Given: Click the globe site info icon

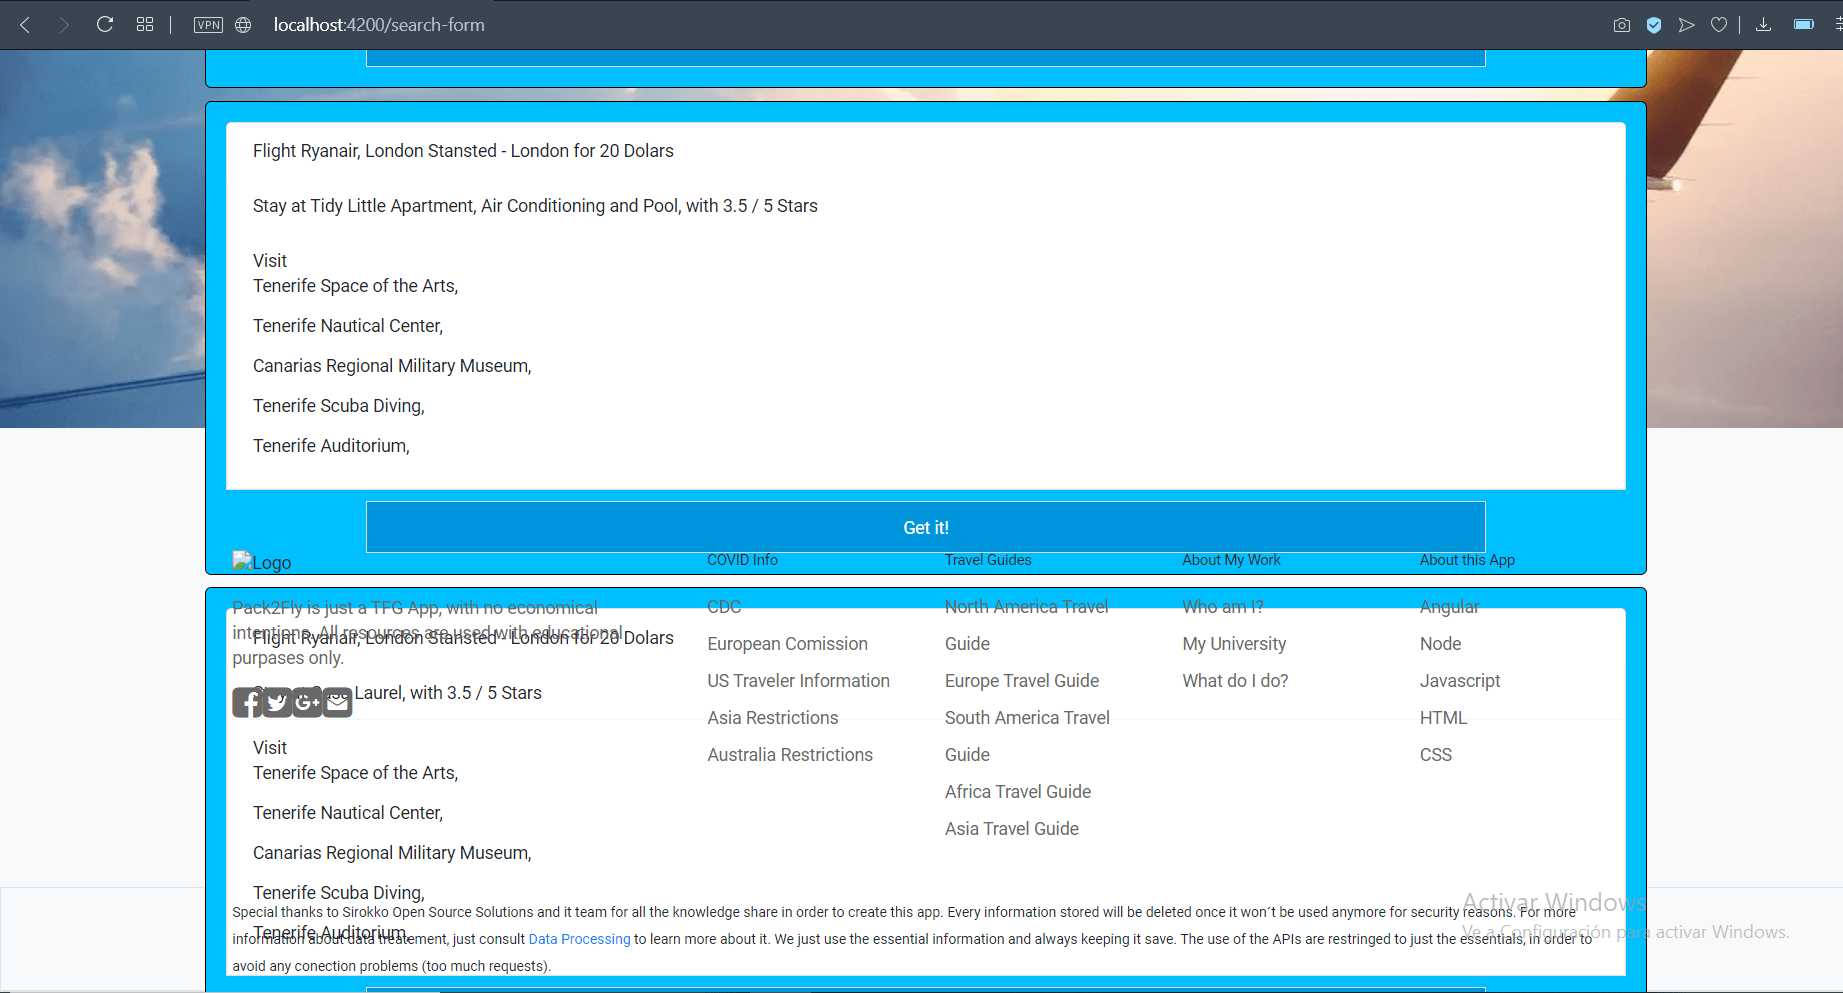Looking at the screenshot, I should (243, 25).
